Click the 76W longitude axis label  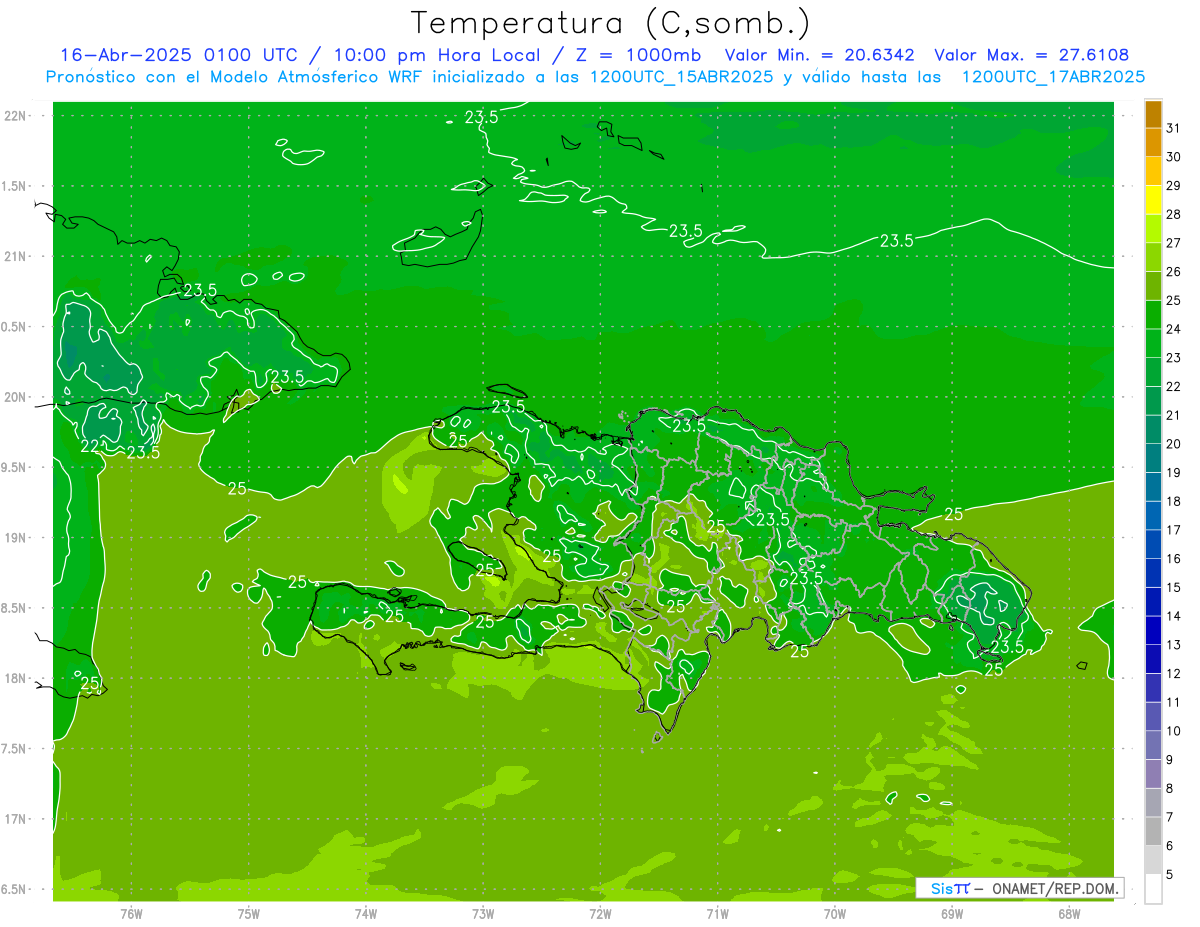(x=131, y=914)
